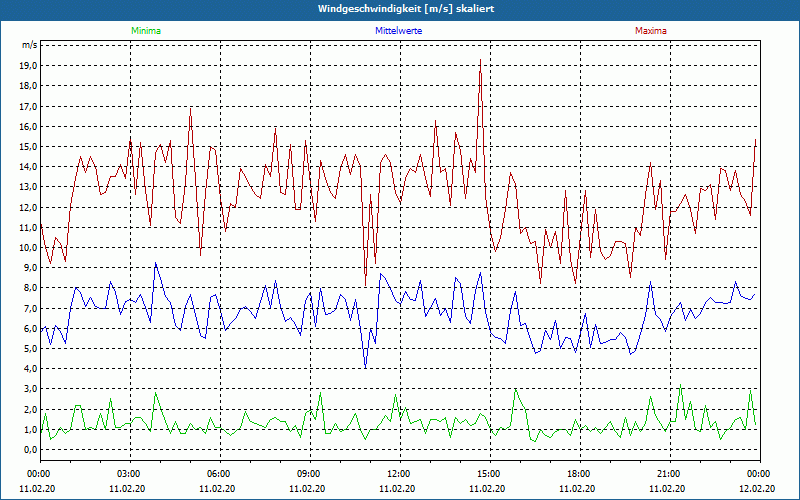Click the 3,0 y-axis value
Viewport: 800px width, 500px height.
click(31, 389)
